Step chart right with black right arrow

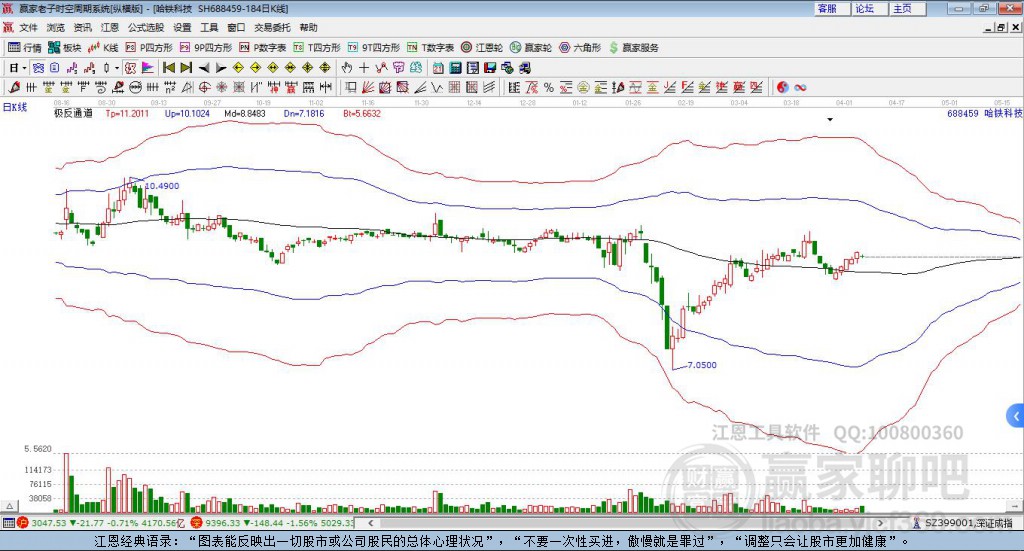tap(221, 68)
